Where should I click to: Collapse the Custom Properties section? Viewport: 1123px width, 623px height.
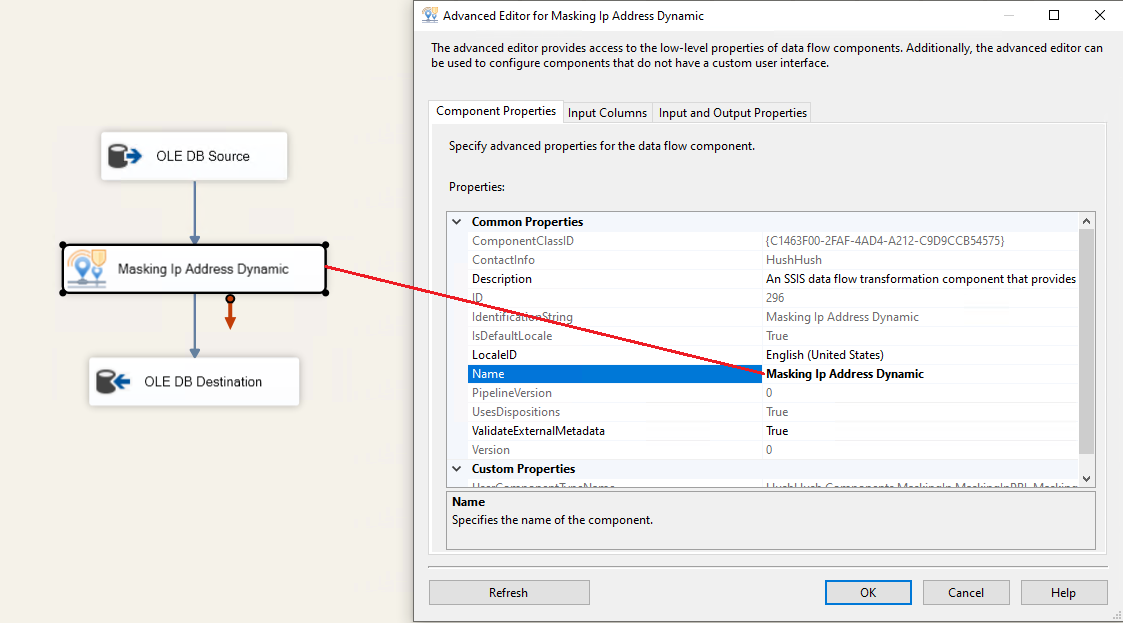click(457, 469)
